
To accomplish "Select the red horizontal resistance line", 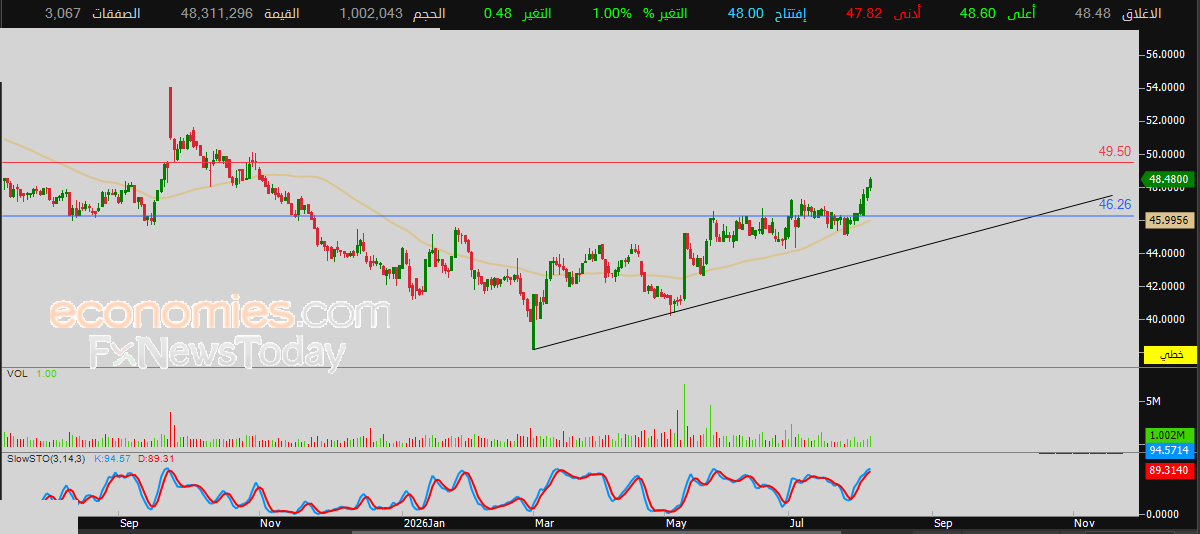I will 570,162.
